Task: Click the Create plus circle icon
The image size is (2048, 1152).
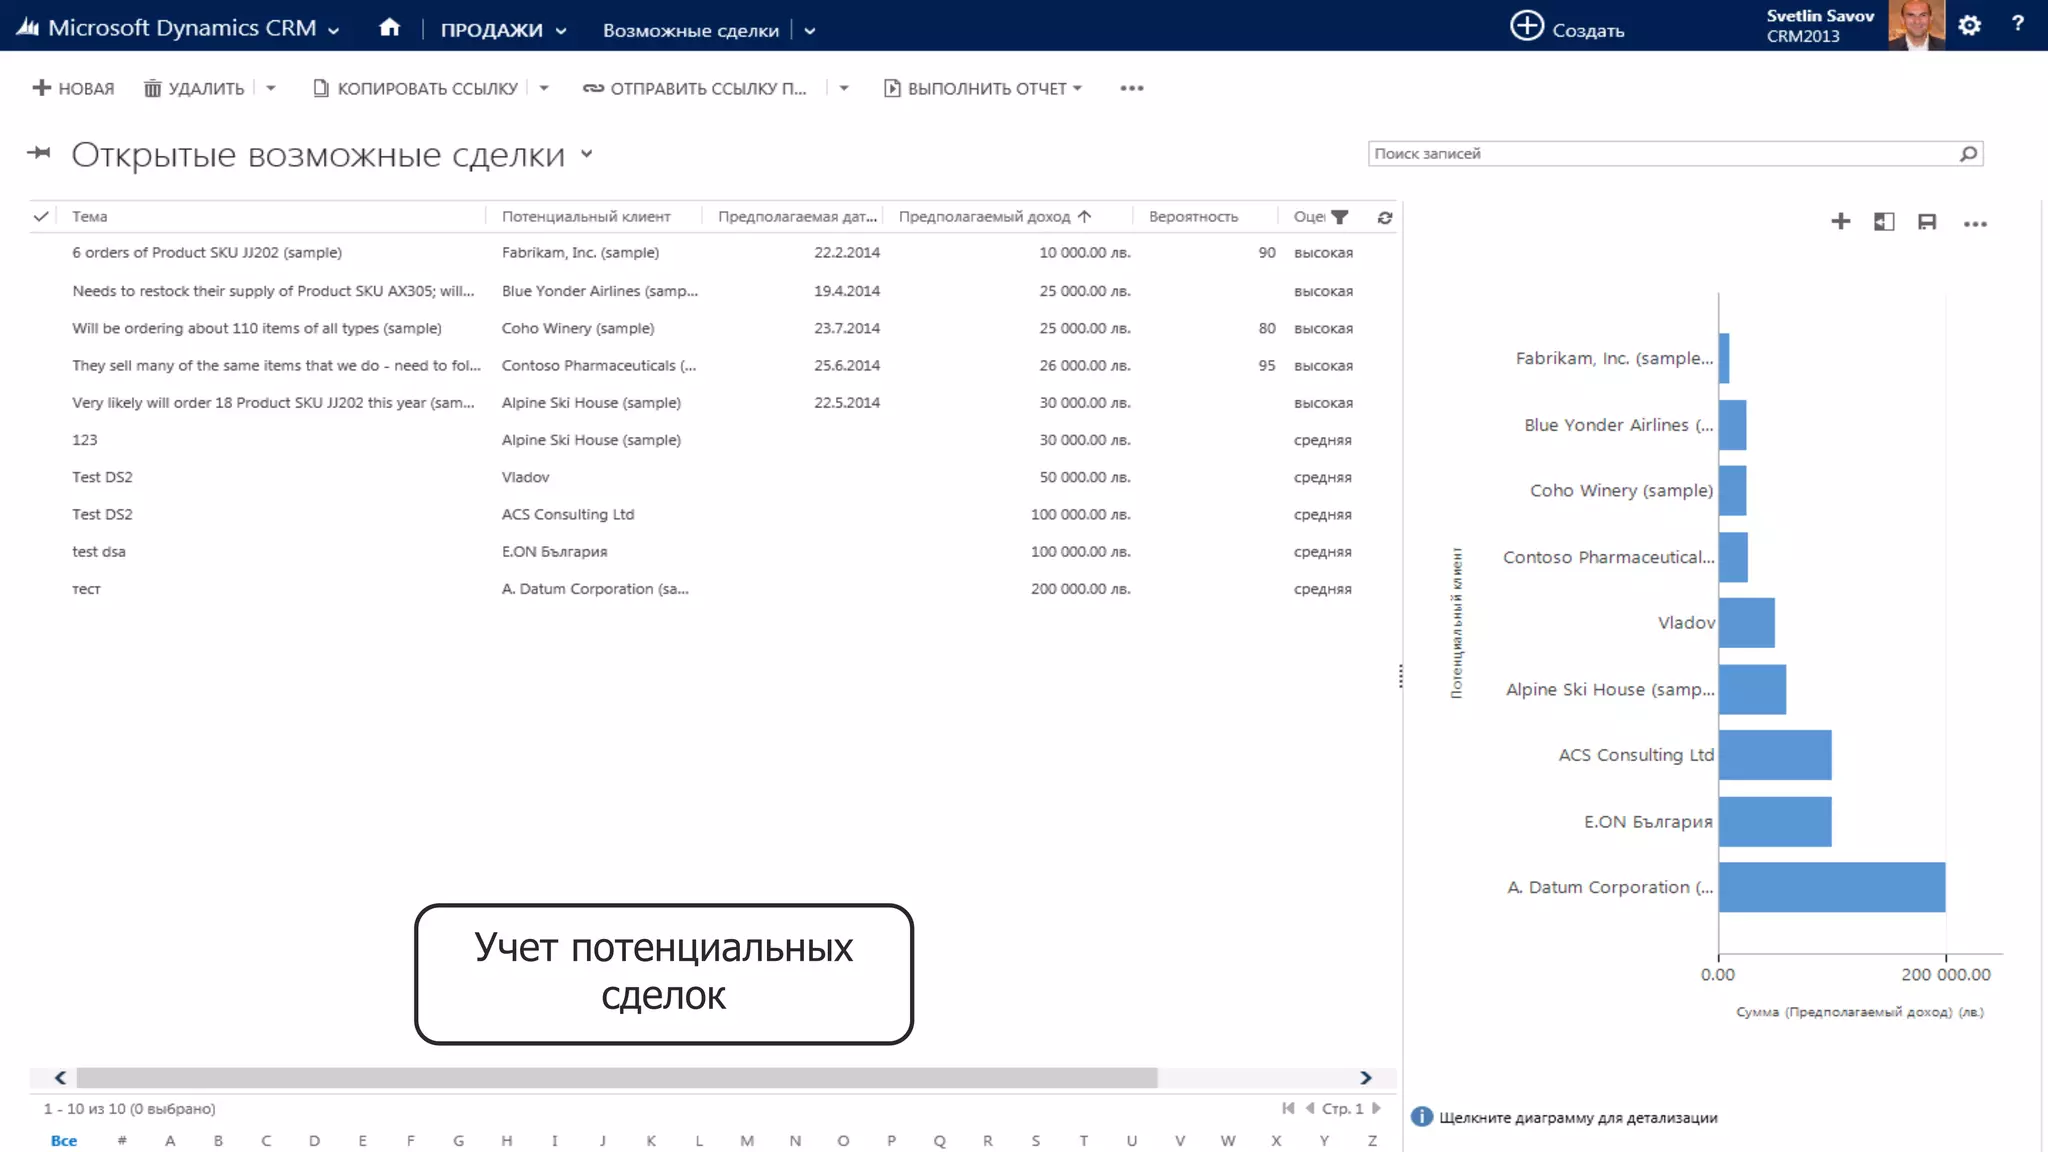Action: (1526, 26)
